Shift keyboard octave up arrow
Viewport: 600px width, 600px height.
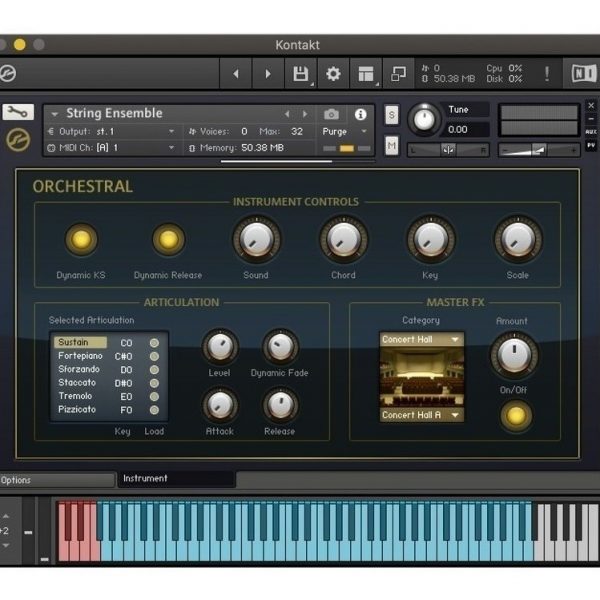pos(6,516)
